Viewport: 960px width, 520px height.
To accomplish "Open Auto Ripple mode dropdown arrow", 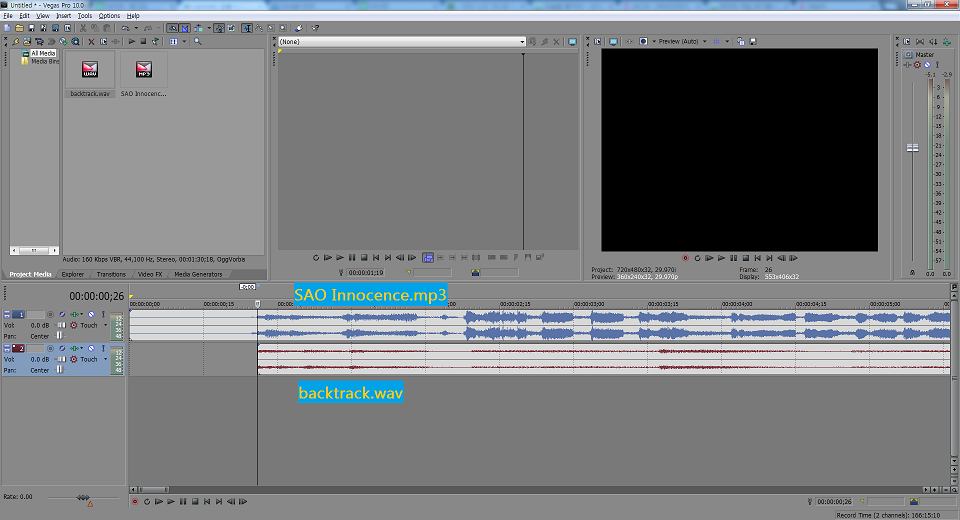I will tap(209, 28).
